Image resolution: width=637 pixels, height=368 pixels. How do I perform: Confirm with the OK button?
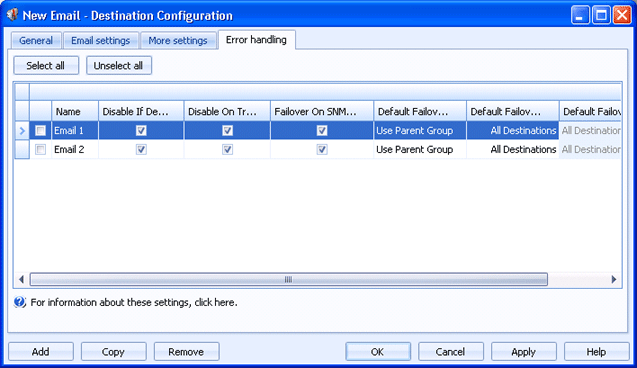(378, 351)
